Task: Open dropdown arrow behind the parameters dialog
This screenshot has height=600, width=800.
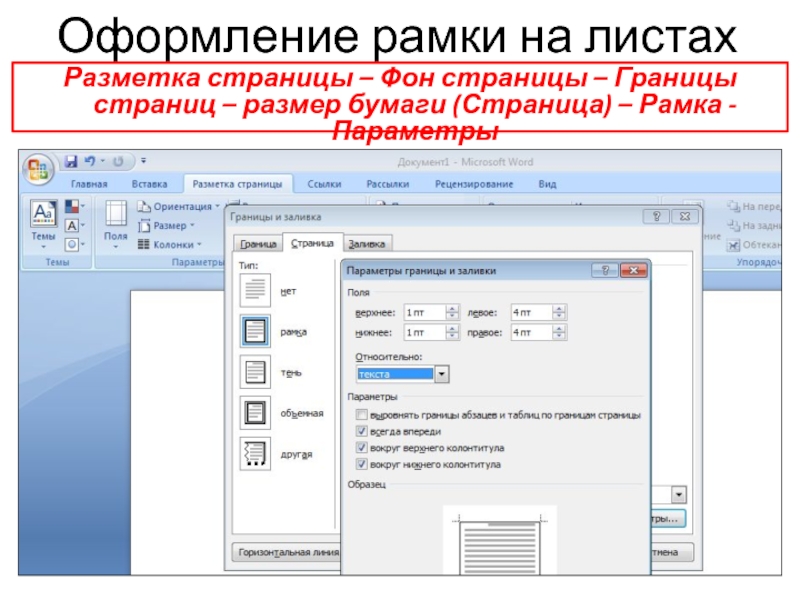Action: coord(679,494)
